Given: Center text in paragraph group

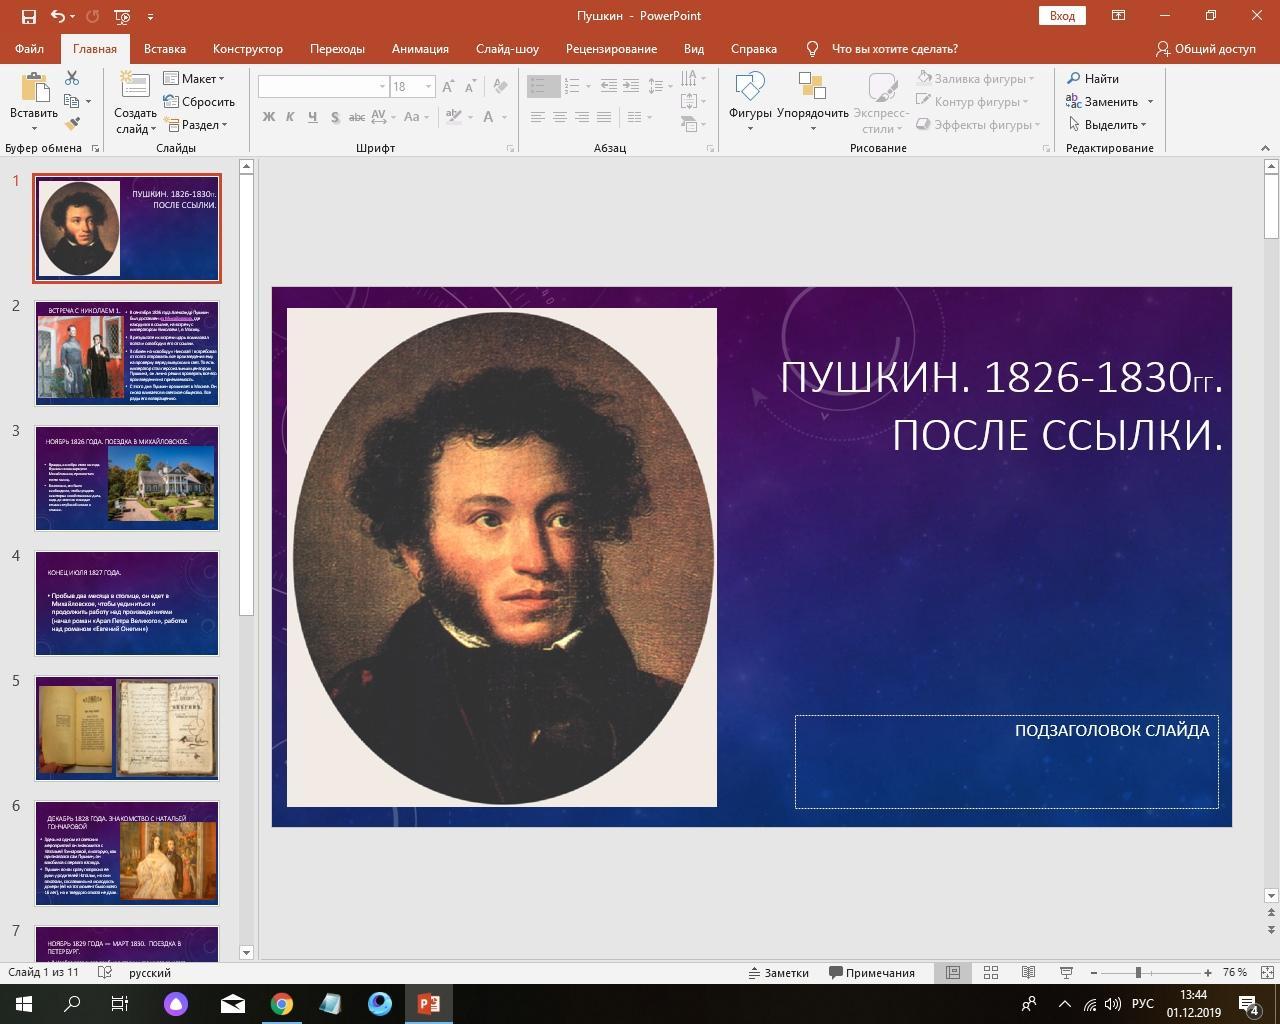Looking at the screenshot, I should tap(559, 117).
